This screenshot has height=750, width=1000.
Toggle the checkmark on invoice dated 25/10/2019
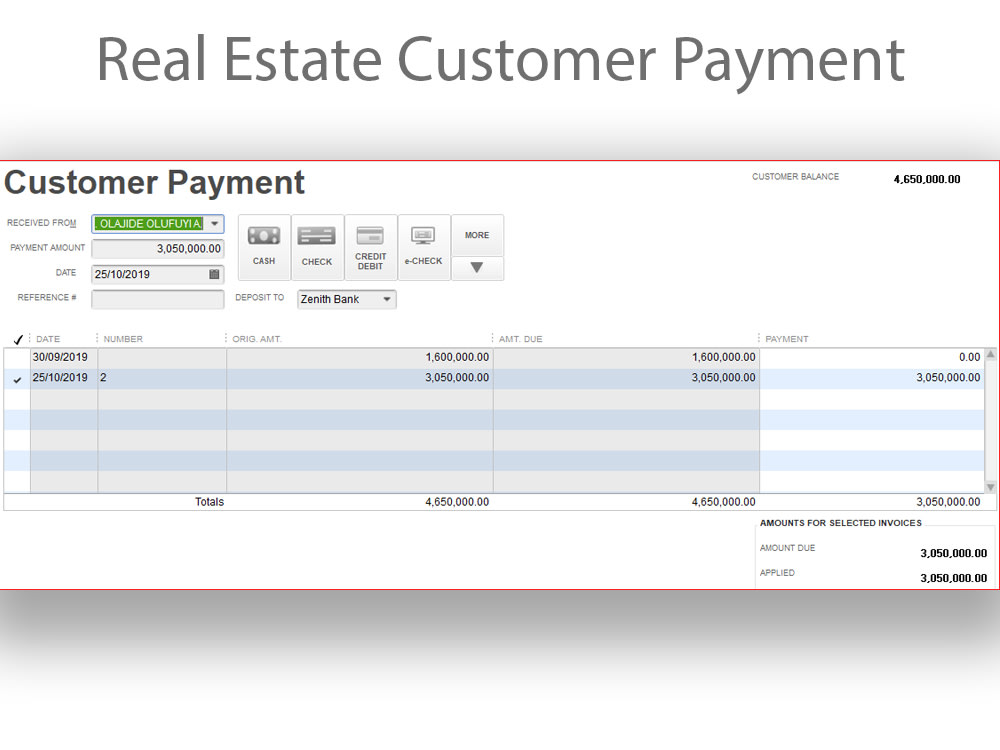(x=16, y=378)
